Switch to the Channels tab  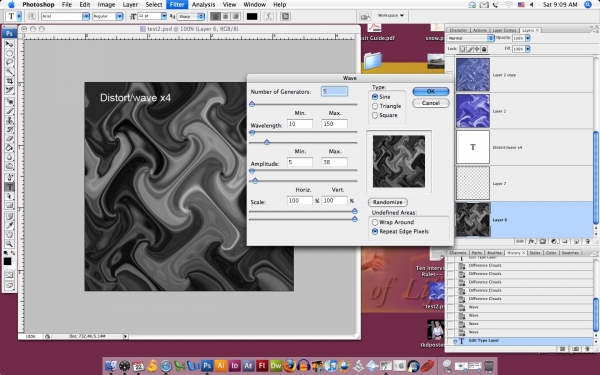[458, 253]
